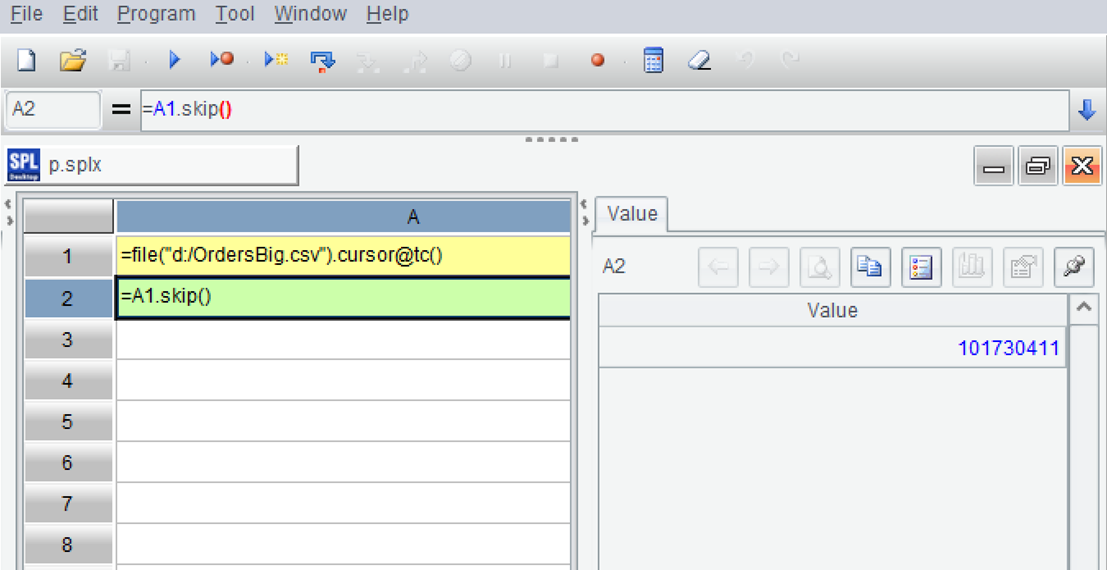Click the step-over execution icon
The width and height of the screenshot is (1107, 570).
click(x=322, y=61)
